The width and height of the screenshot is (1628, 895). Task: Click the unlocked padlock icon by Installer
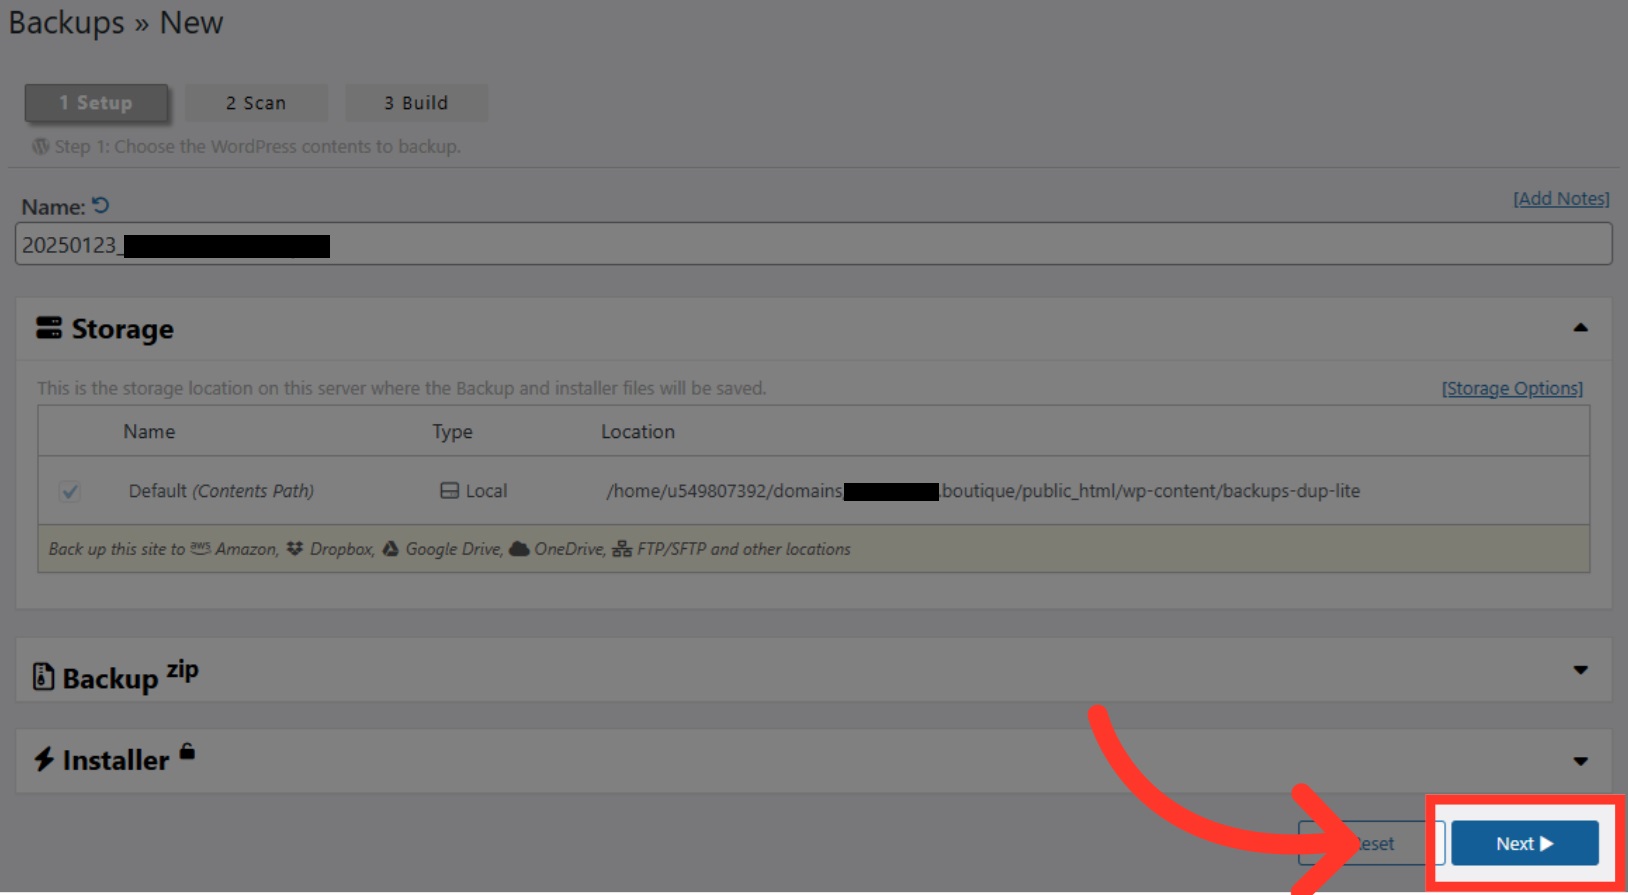click(187, 751)
